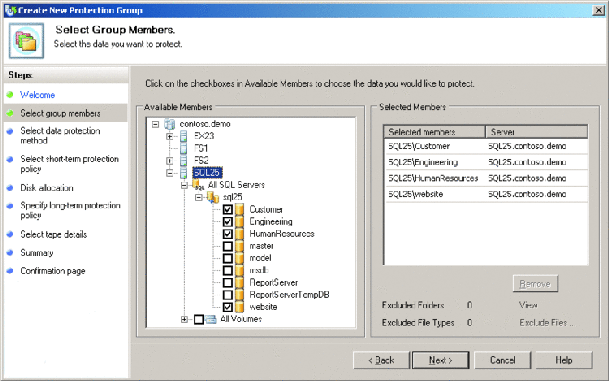Open Select short-term protection policy step

(x=69, y=164)
